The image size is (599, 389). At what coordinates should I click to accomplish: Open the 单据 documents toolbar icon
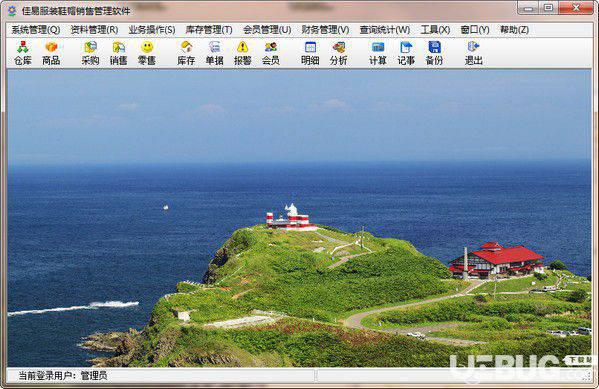[x=214, y=53]
